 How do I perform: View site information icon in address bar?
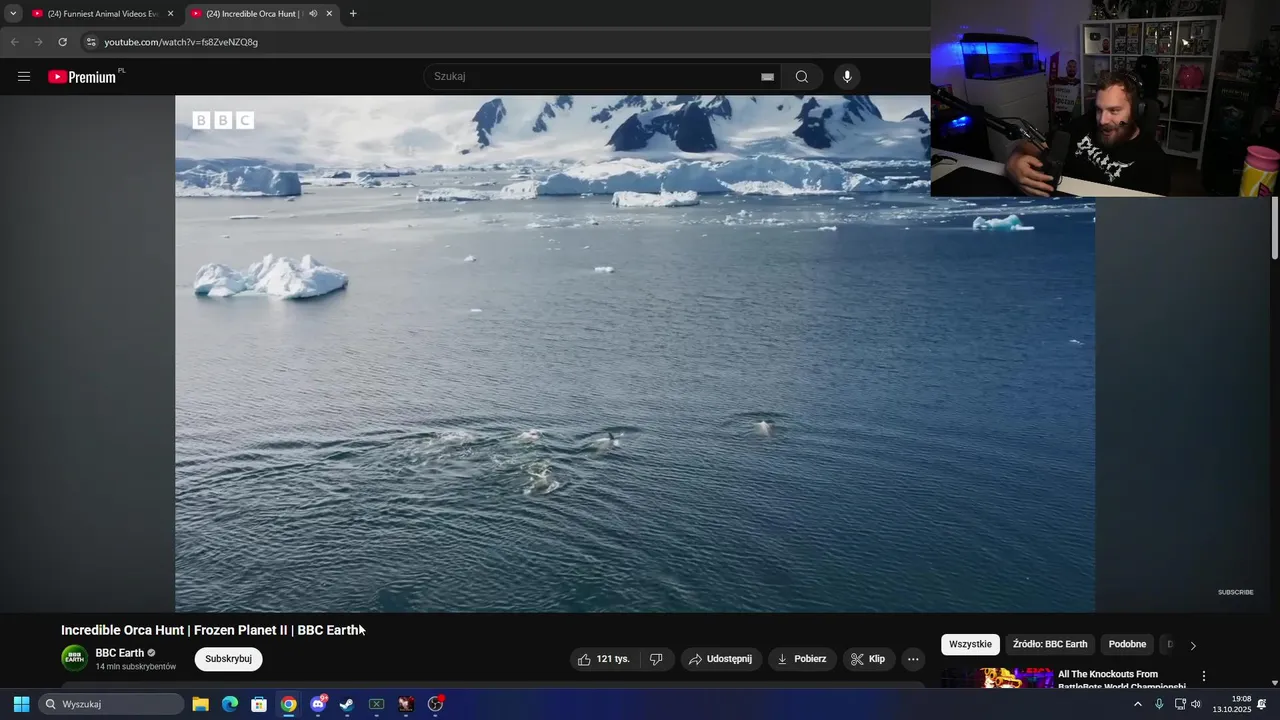[x=91, y=42]
